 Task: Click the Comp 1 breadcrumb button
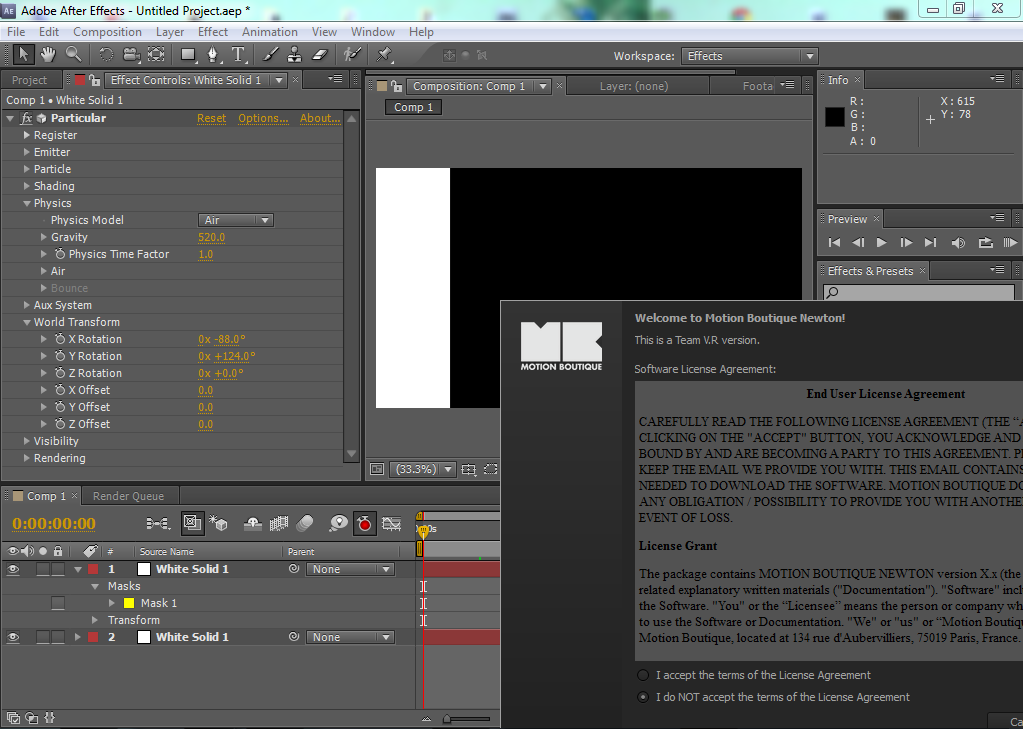413,107
